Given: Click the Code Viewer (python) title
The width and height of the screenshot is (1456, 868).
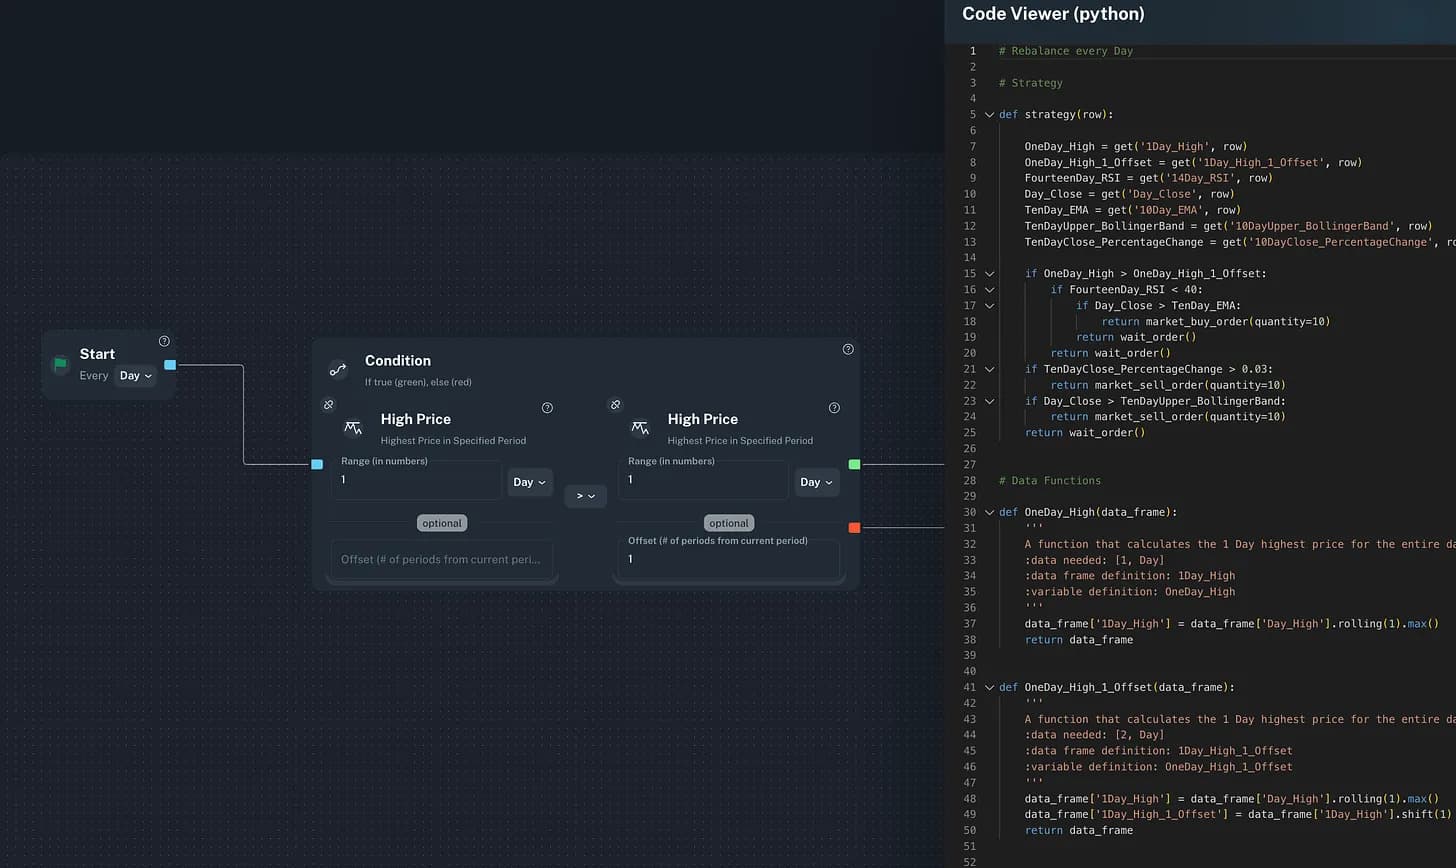Looking at the screenshot, I should pyautogui.click(x=1053, y=14).
